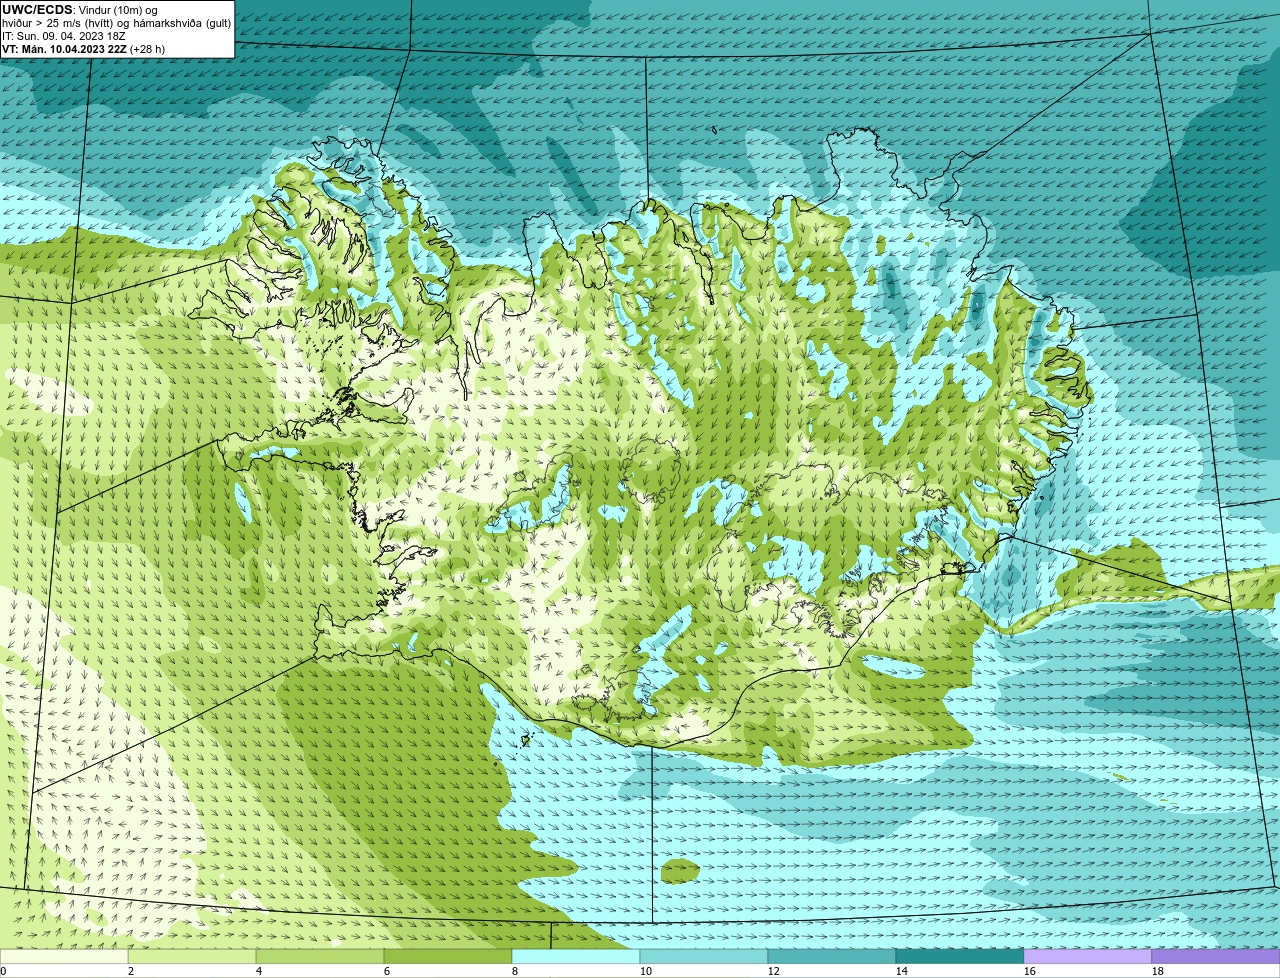The image size is (1280, 978).
Task: Click the 14–16 m/s dark teal legend swatch
Action: pos(960,956)
